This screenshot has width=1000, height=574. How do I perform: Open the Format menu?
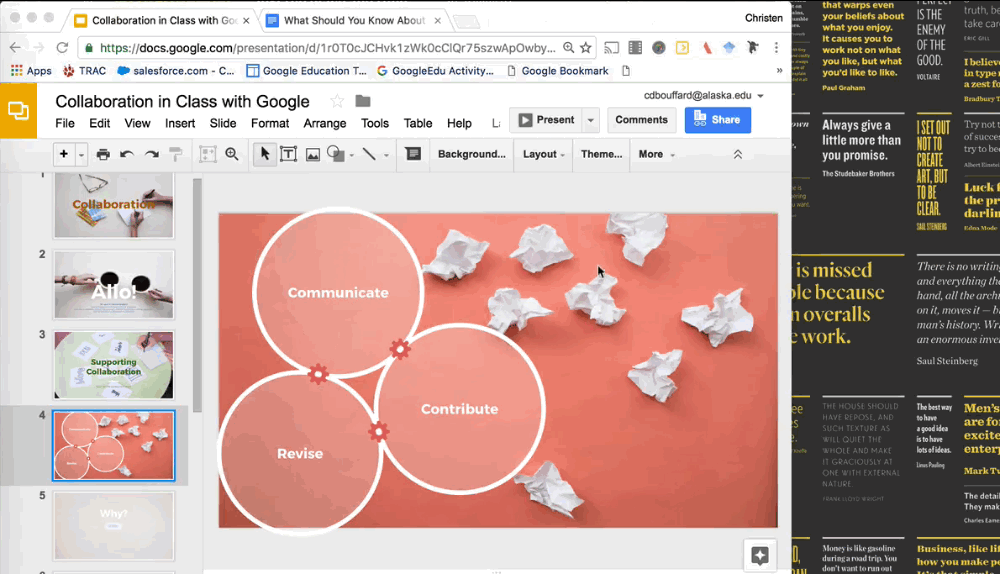[x=270, y=123]
